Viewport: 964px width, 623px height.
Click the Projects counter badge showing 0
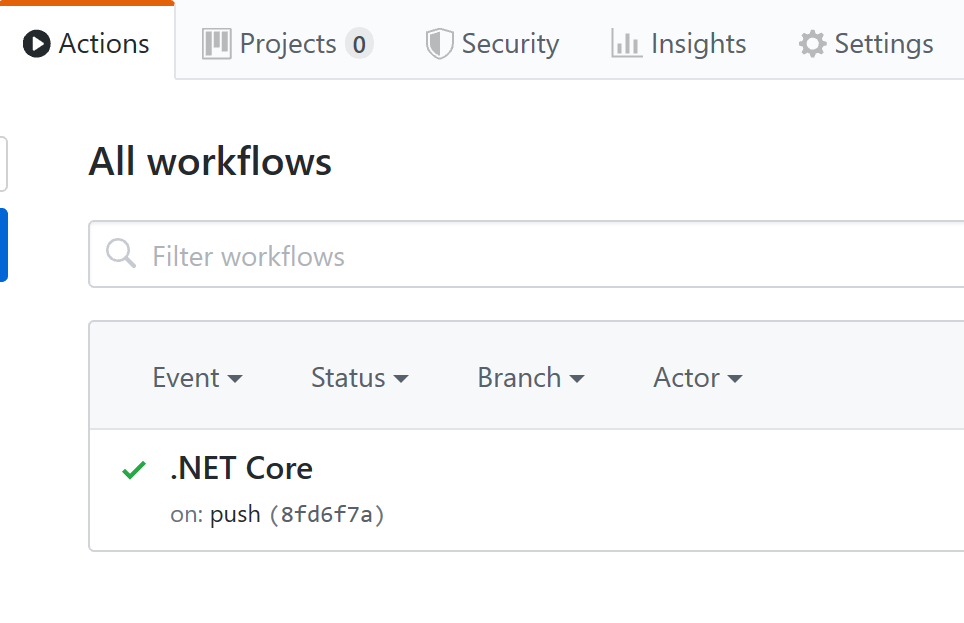(359, 44)
